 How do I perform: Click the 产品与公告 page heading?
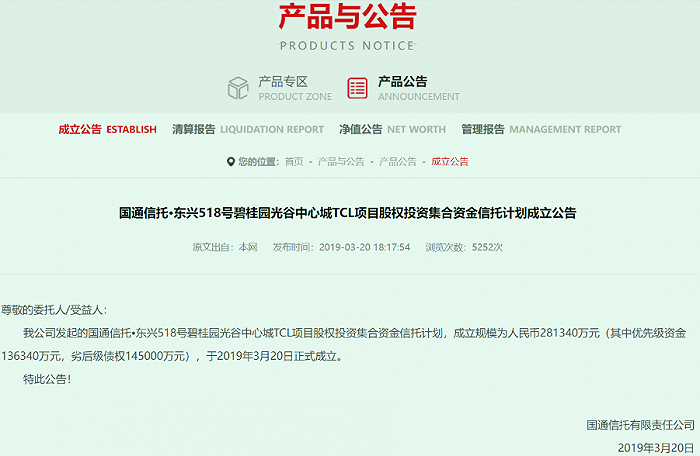point(347,17)
